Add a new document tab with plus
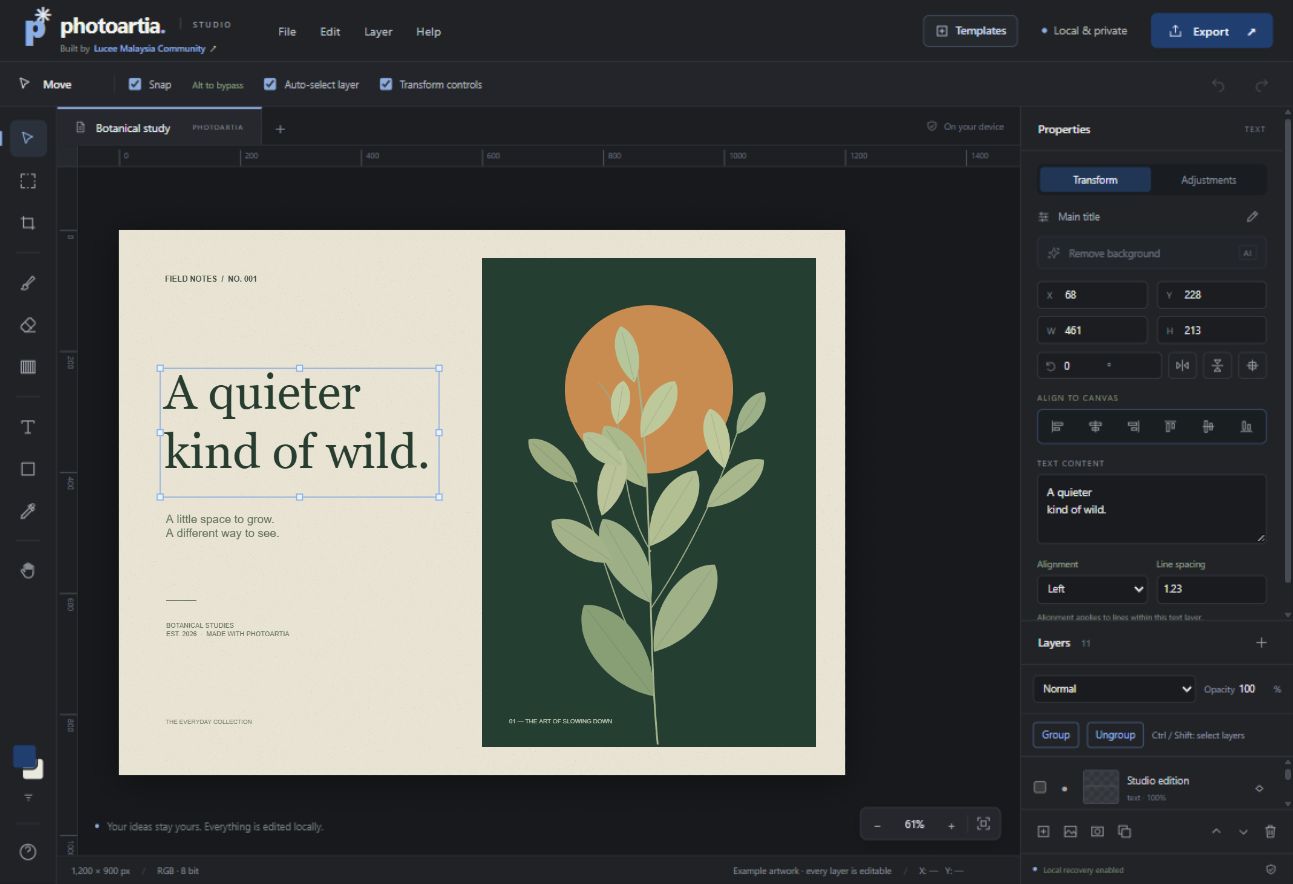This screenshot has height=884, width=1293. click(280, 129)
